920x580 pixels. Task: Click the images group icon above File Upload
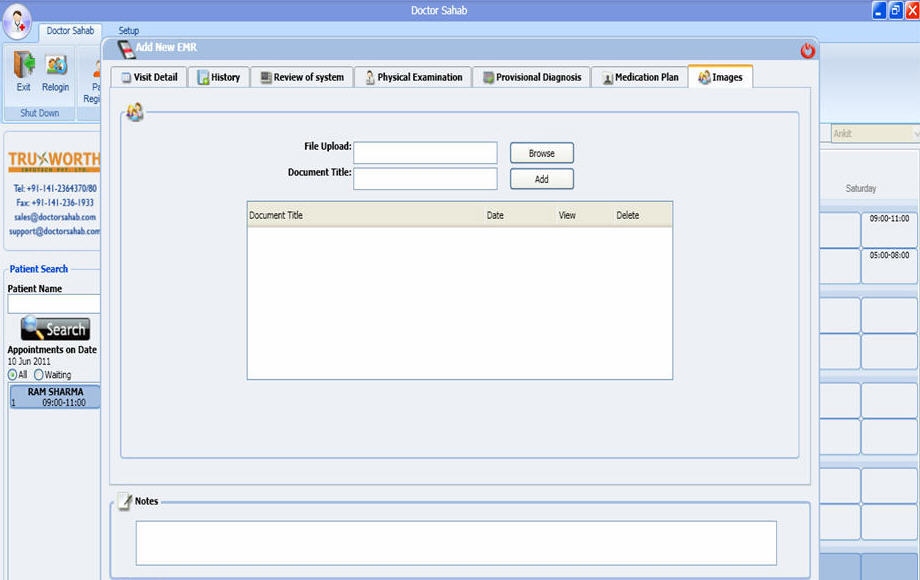(135, 112)
